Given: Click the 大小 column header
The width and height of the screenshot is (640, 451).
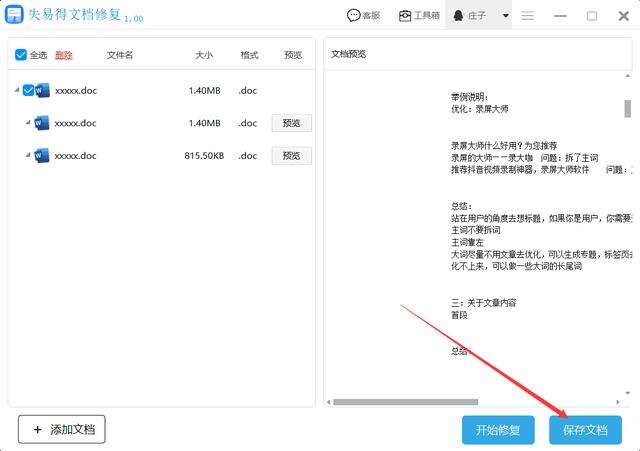Looking at the screenshot, I should pos(204,55).
